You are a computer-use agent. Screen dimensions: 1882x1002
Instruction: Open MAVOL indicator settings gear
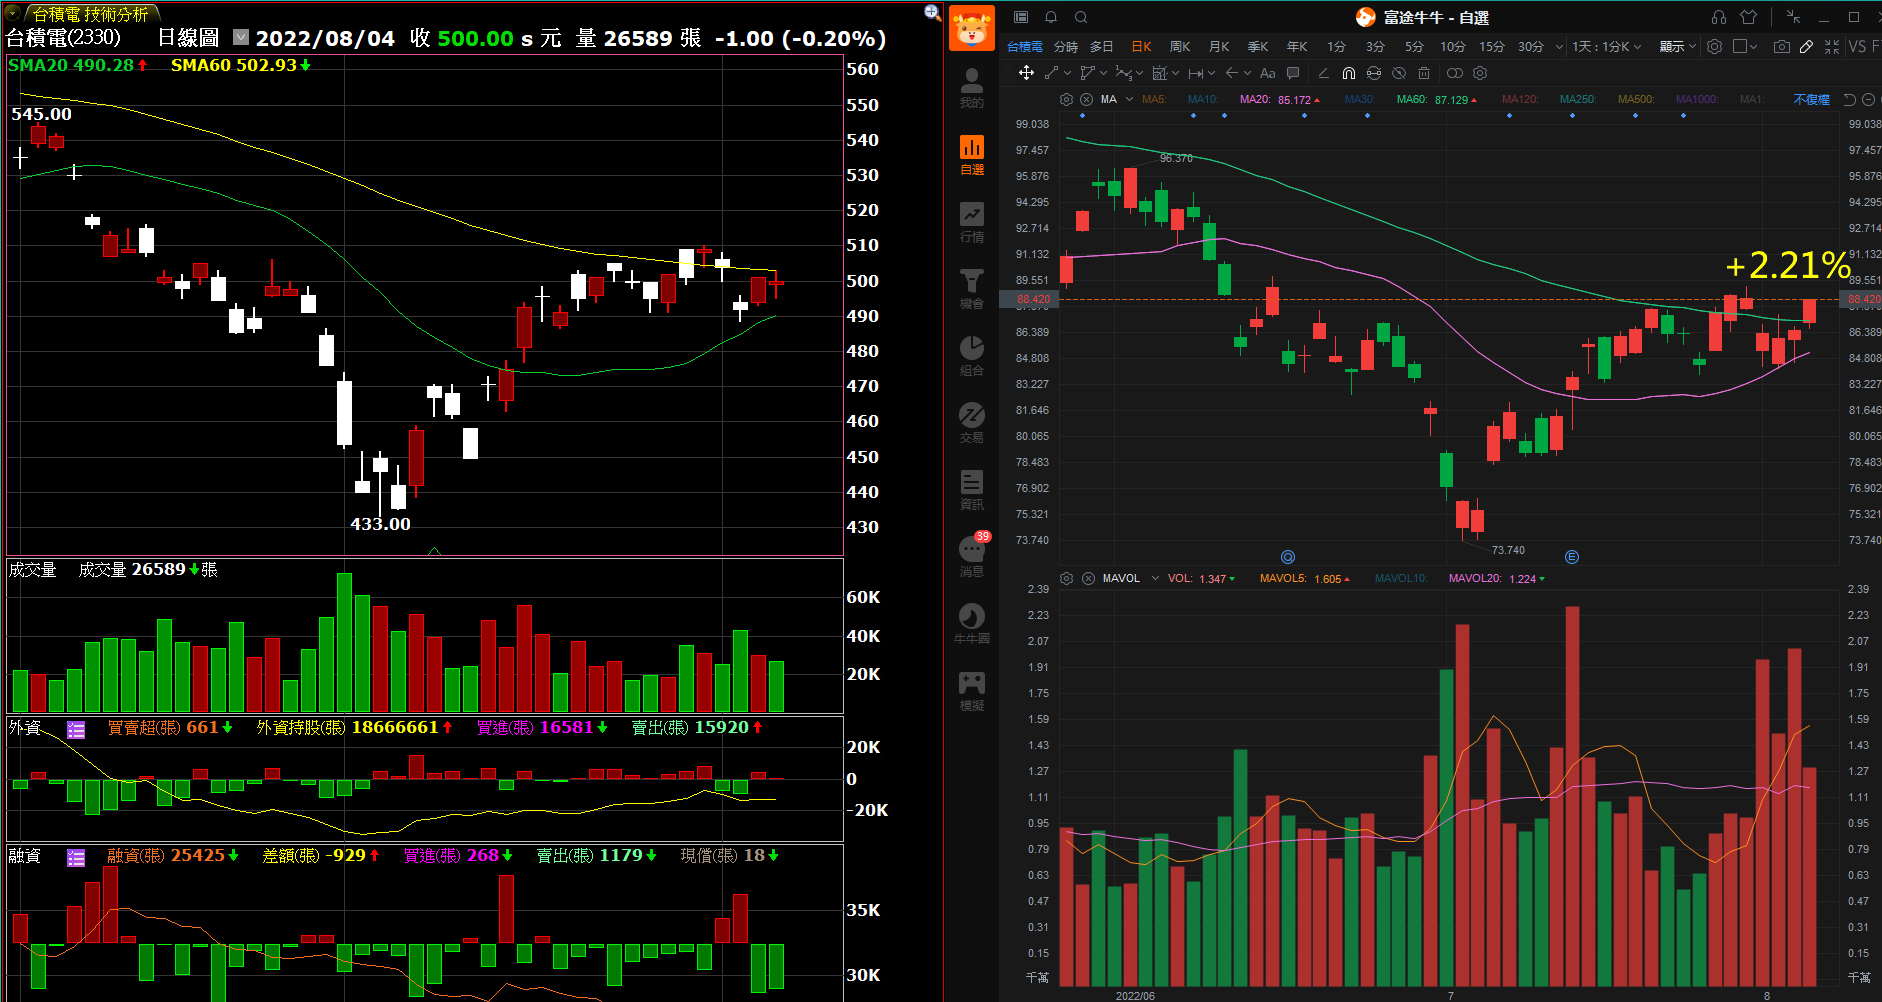pyautogui.click(x=1066, y=578)
